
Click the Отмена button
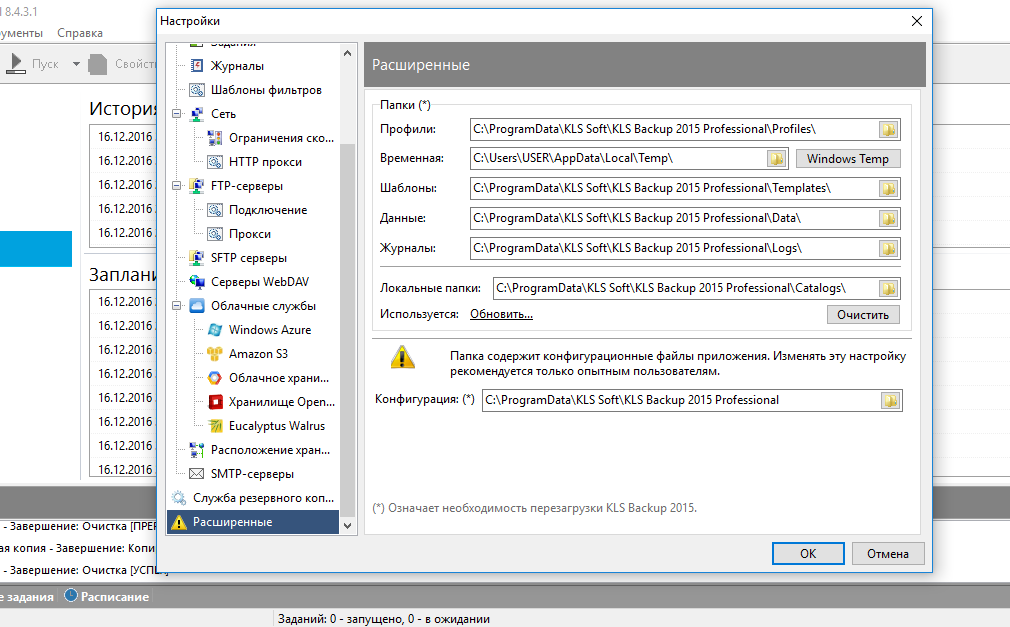coord(888,554)
